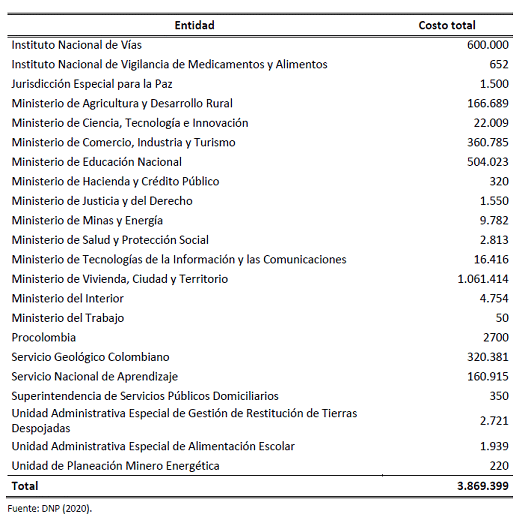
Task: Select Ministerio de Ciencia, Tecnología e Innovación
Action: 130,123
